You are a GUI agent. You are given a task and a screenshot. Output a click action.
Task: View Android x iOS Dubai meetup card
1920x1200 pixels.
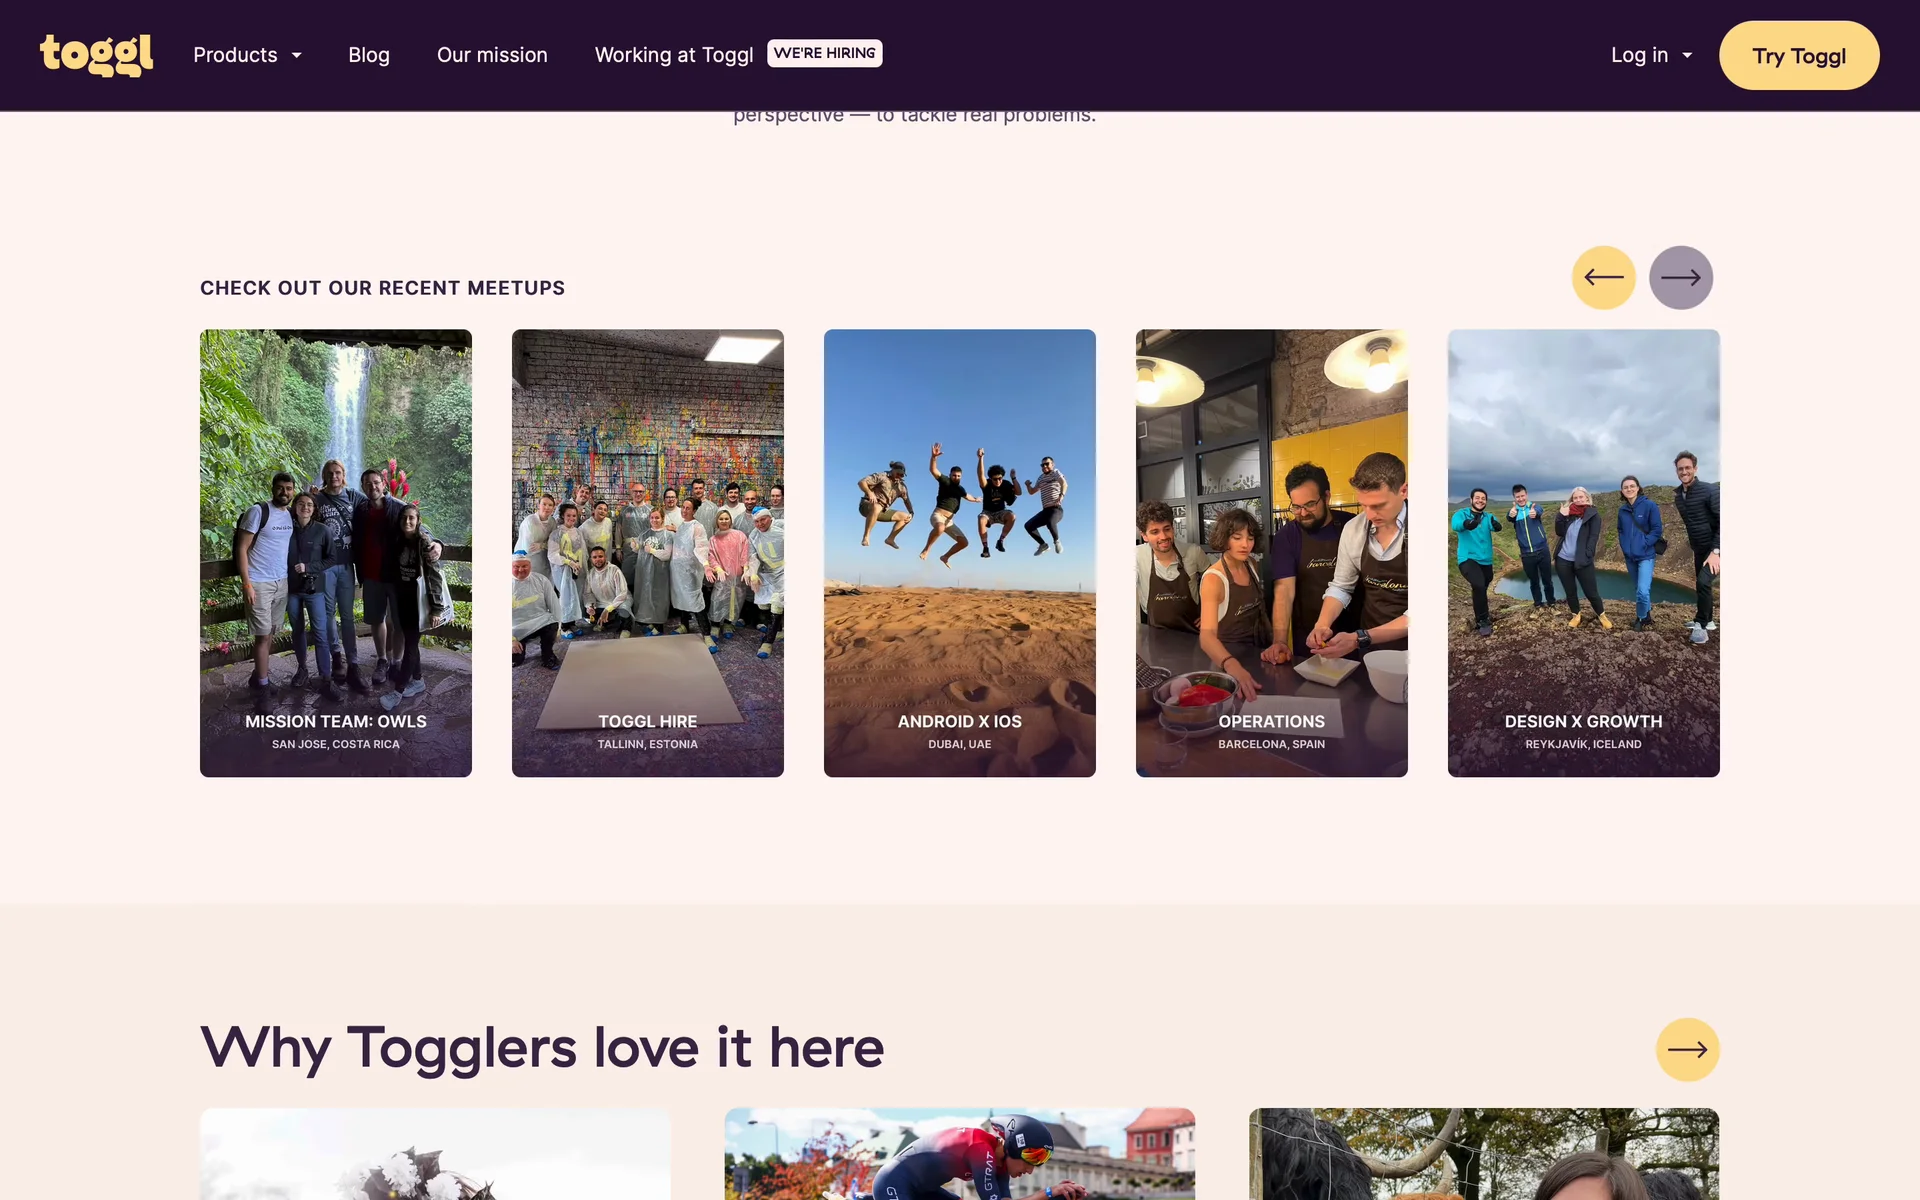[960, 552]
